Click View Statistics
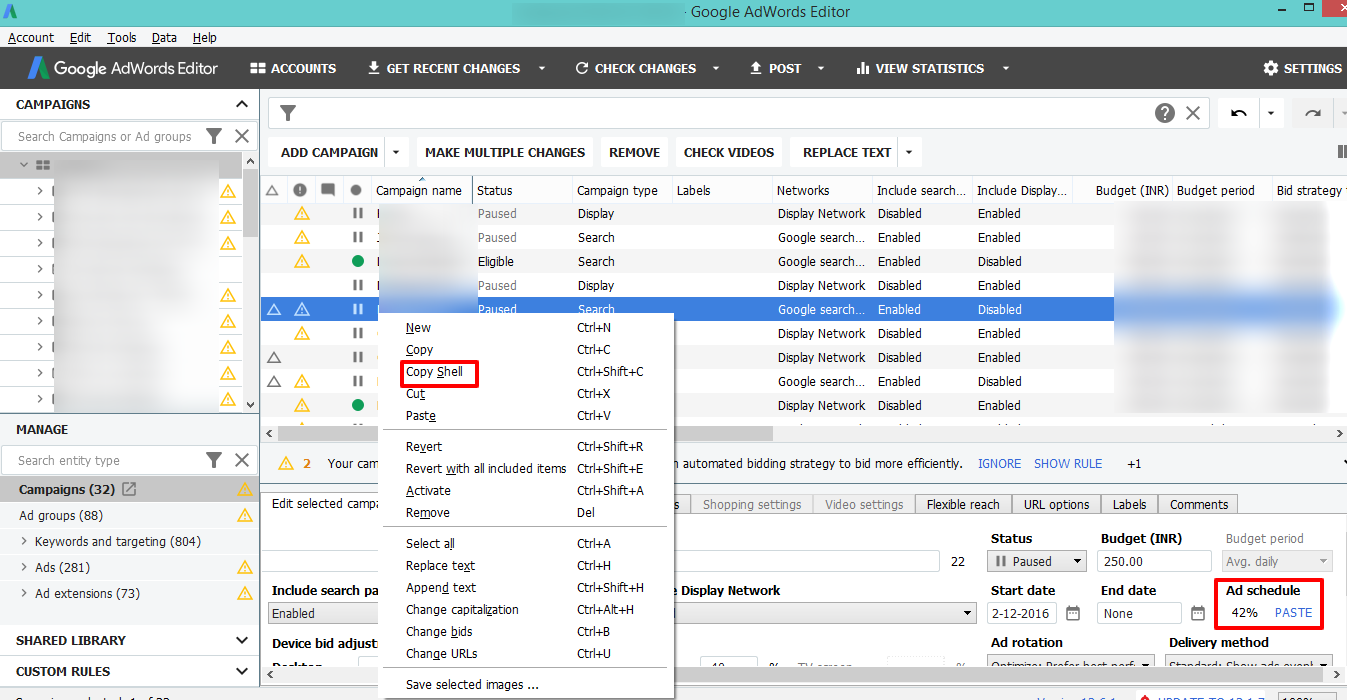The height and width of the screenshot is (700, 1347). tap(920, 68)
